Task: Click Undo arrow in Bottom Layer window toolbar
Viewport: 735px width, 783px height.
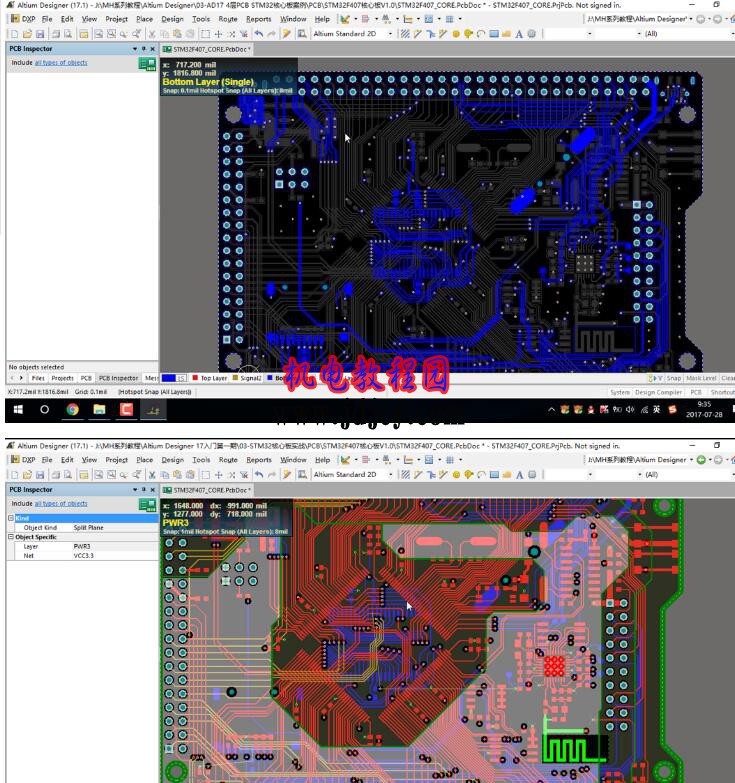Action: click(258, 34)
